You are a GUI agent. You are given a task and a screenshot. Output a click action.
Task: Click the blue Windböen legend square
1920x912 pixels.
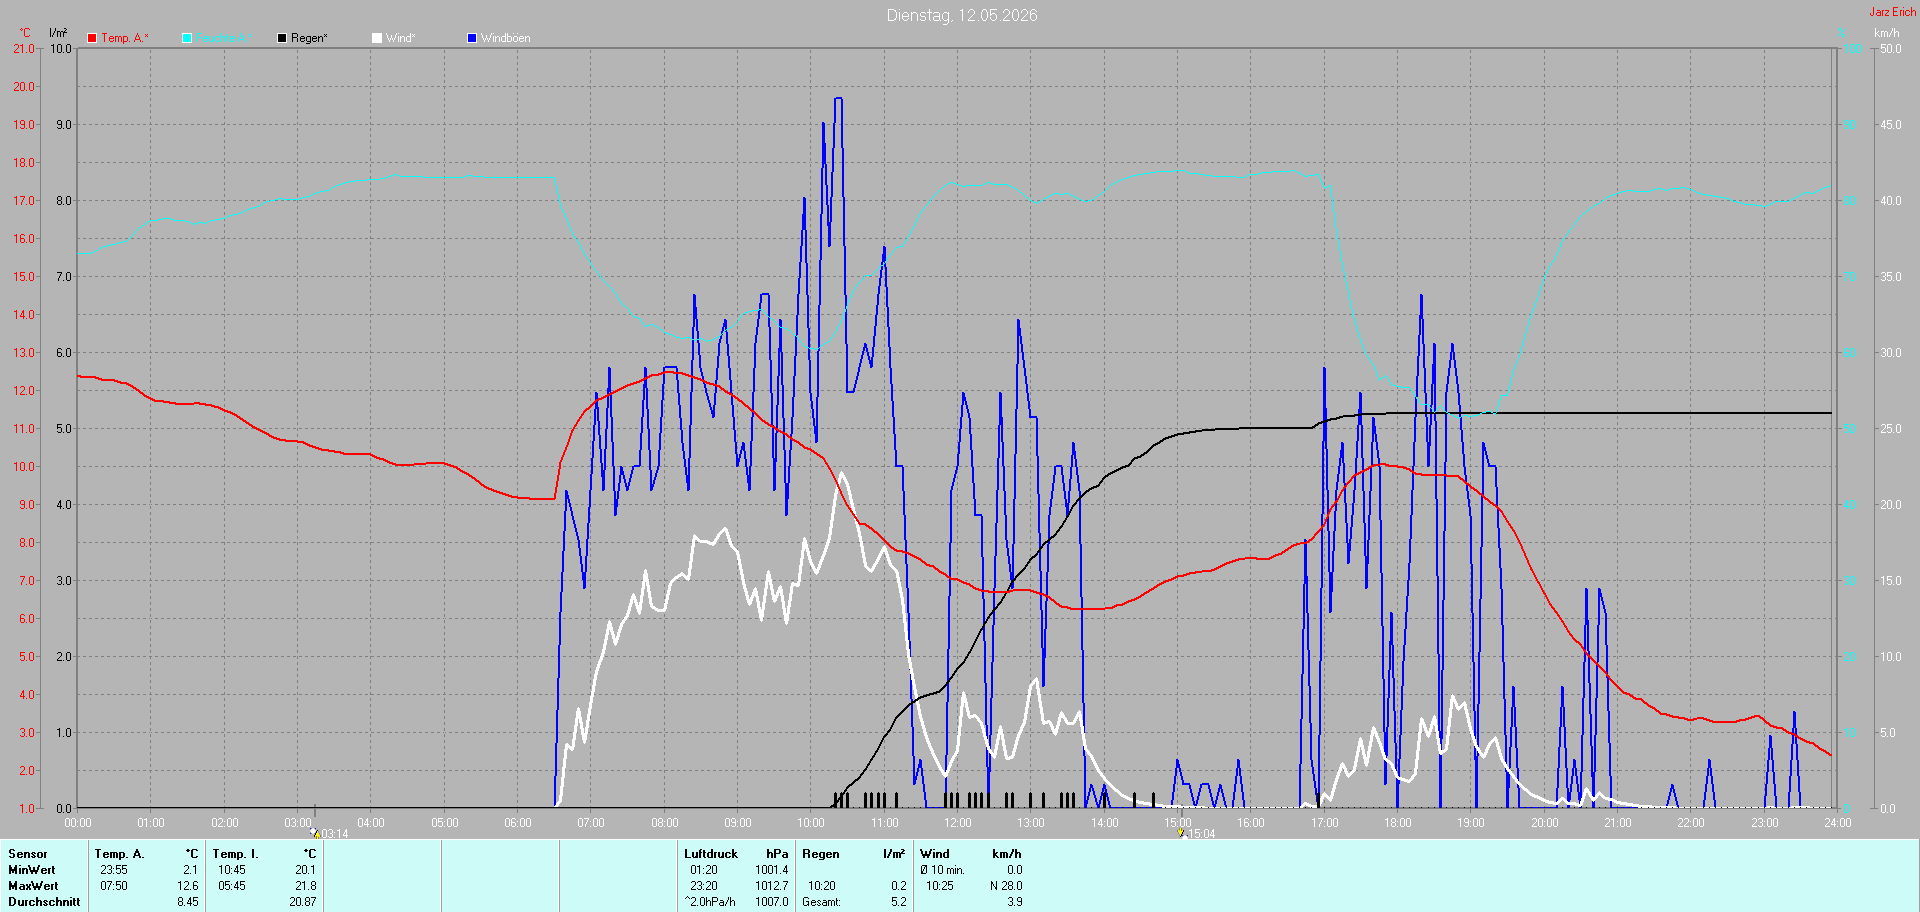pyautogui.click(x=472, y=38)
